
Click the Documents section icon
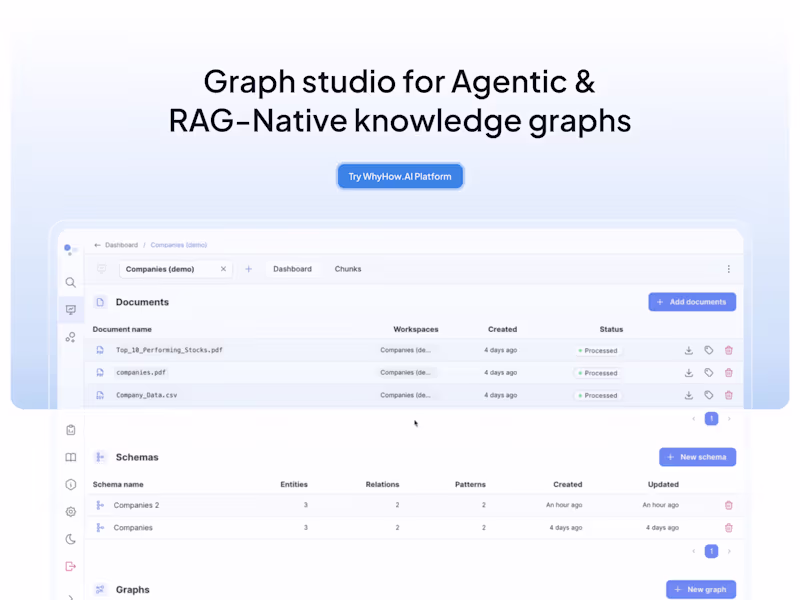[100, 302]
